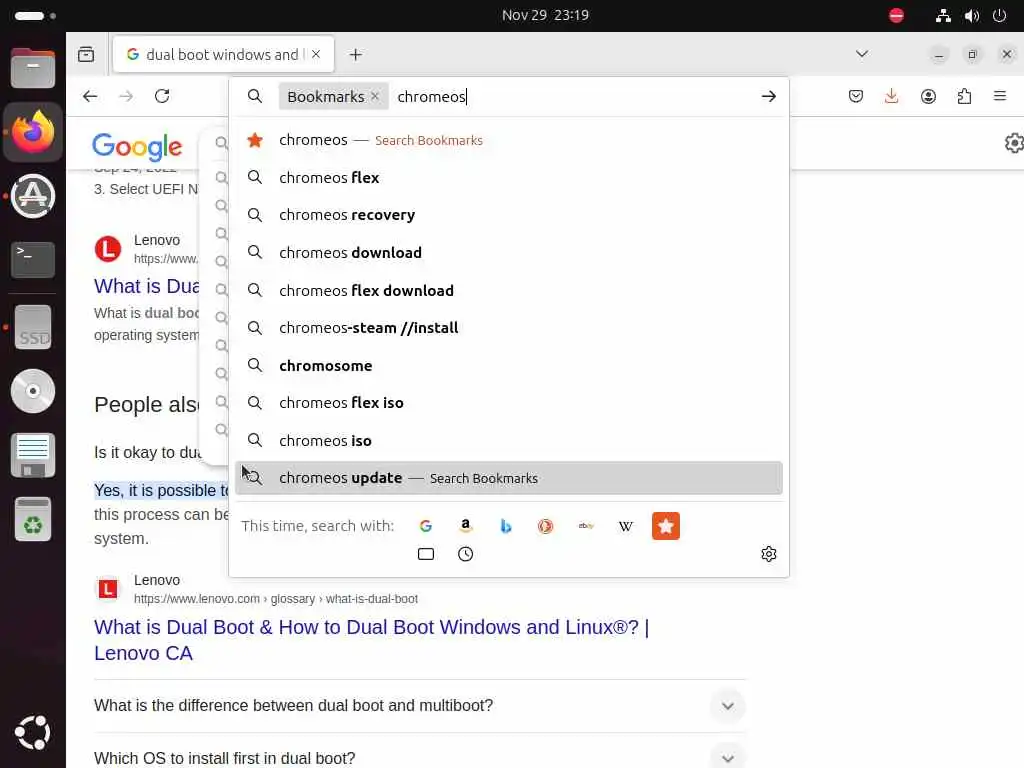1024x768 pixels.
Task: Go to Google homepage via logo
Action: coord(136,146)
